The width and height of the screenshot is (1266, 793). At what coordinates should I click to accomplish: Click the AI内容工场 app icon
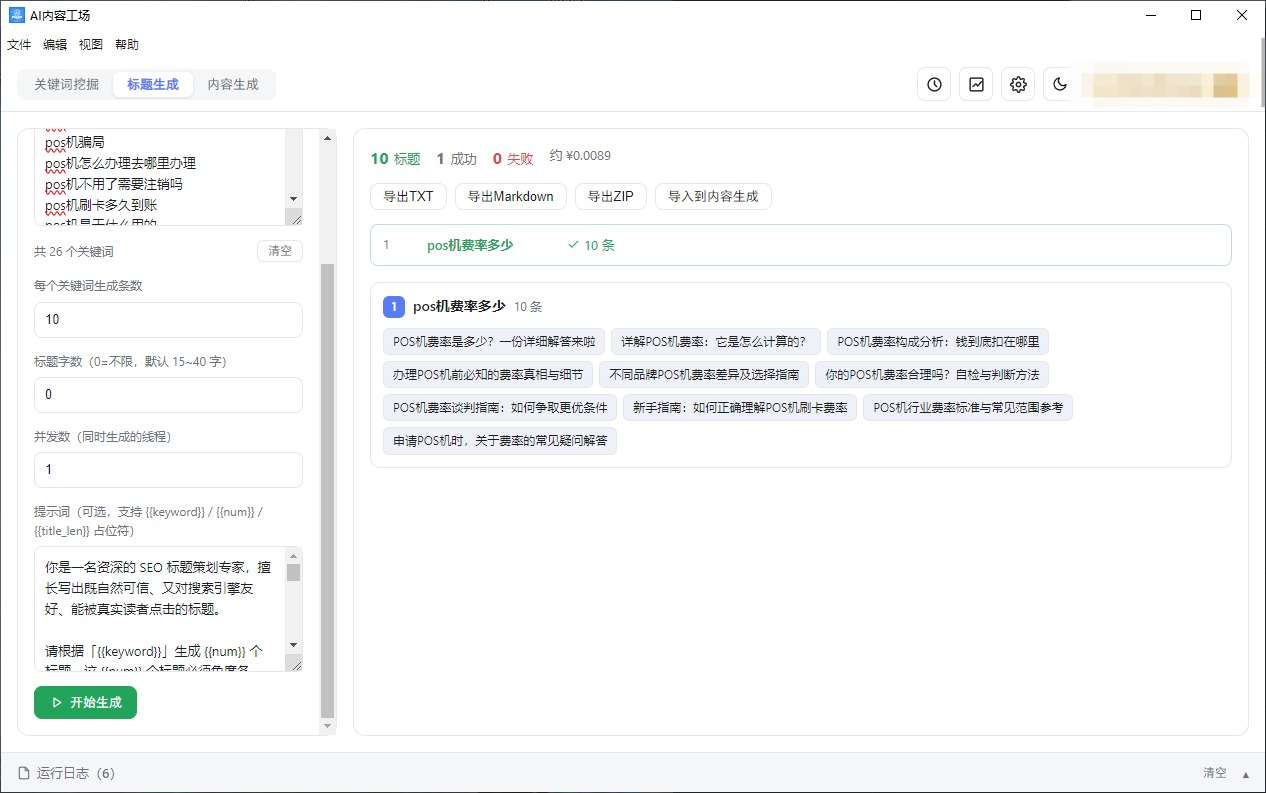pos(16,15)
